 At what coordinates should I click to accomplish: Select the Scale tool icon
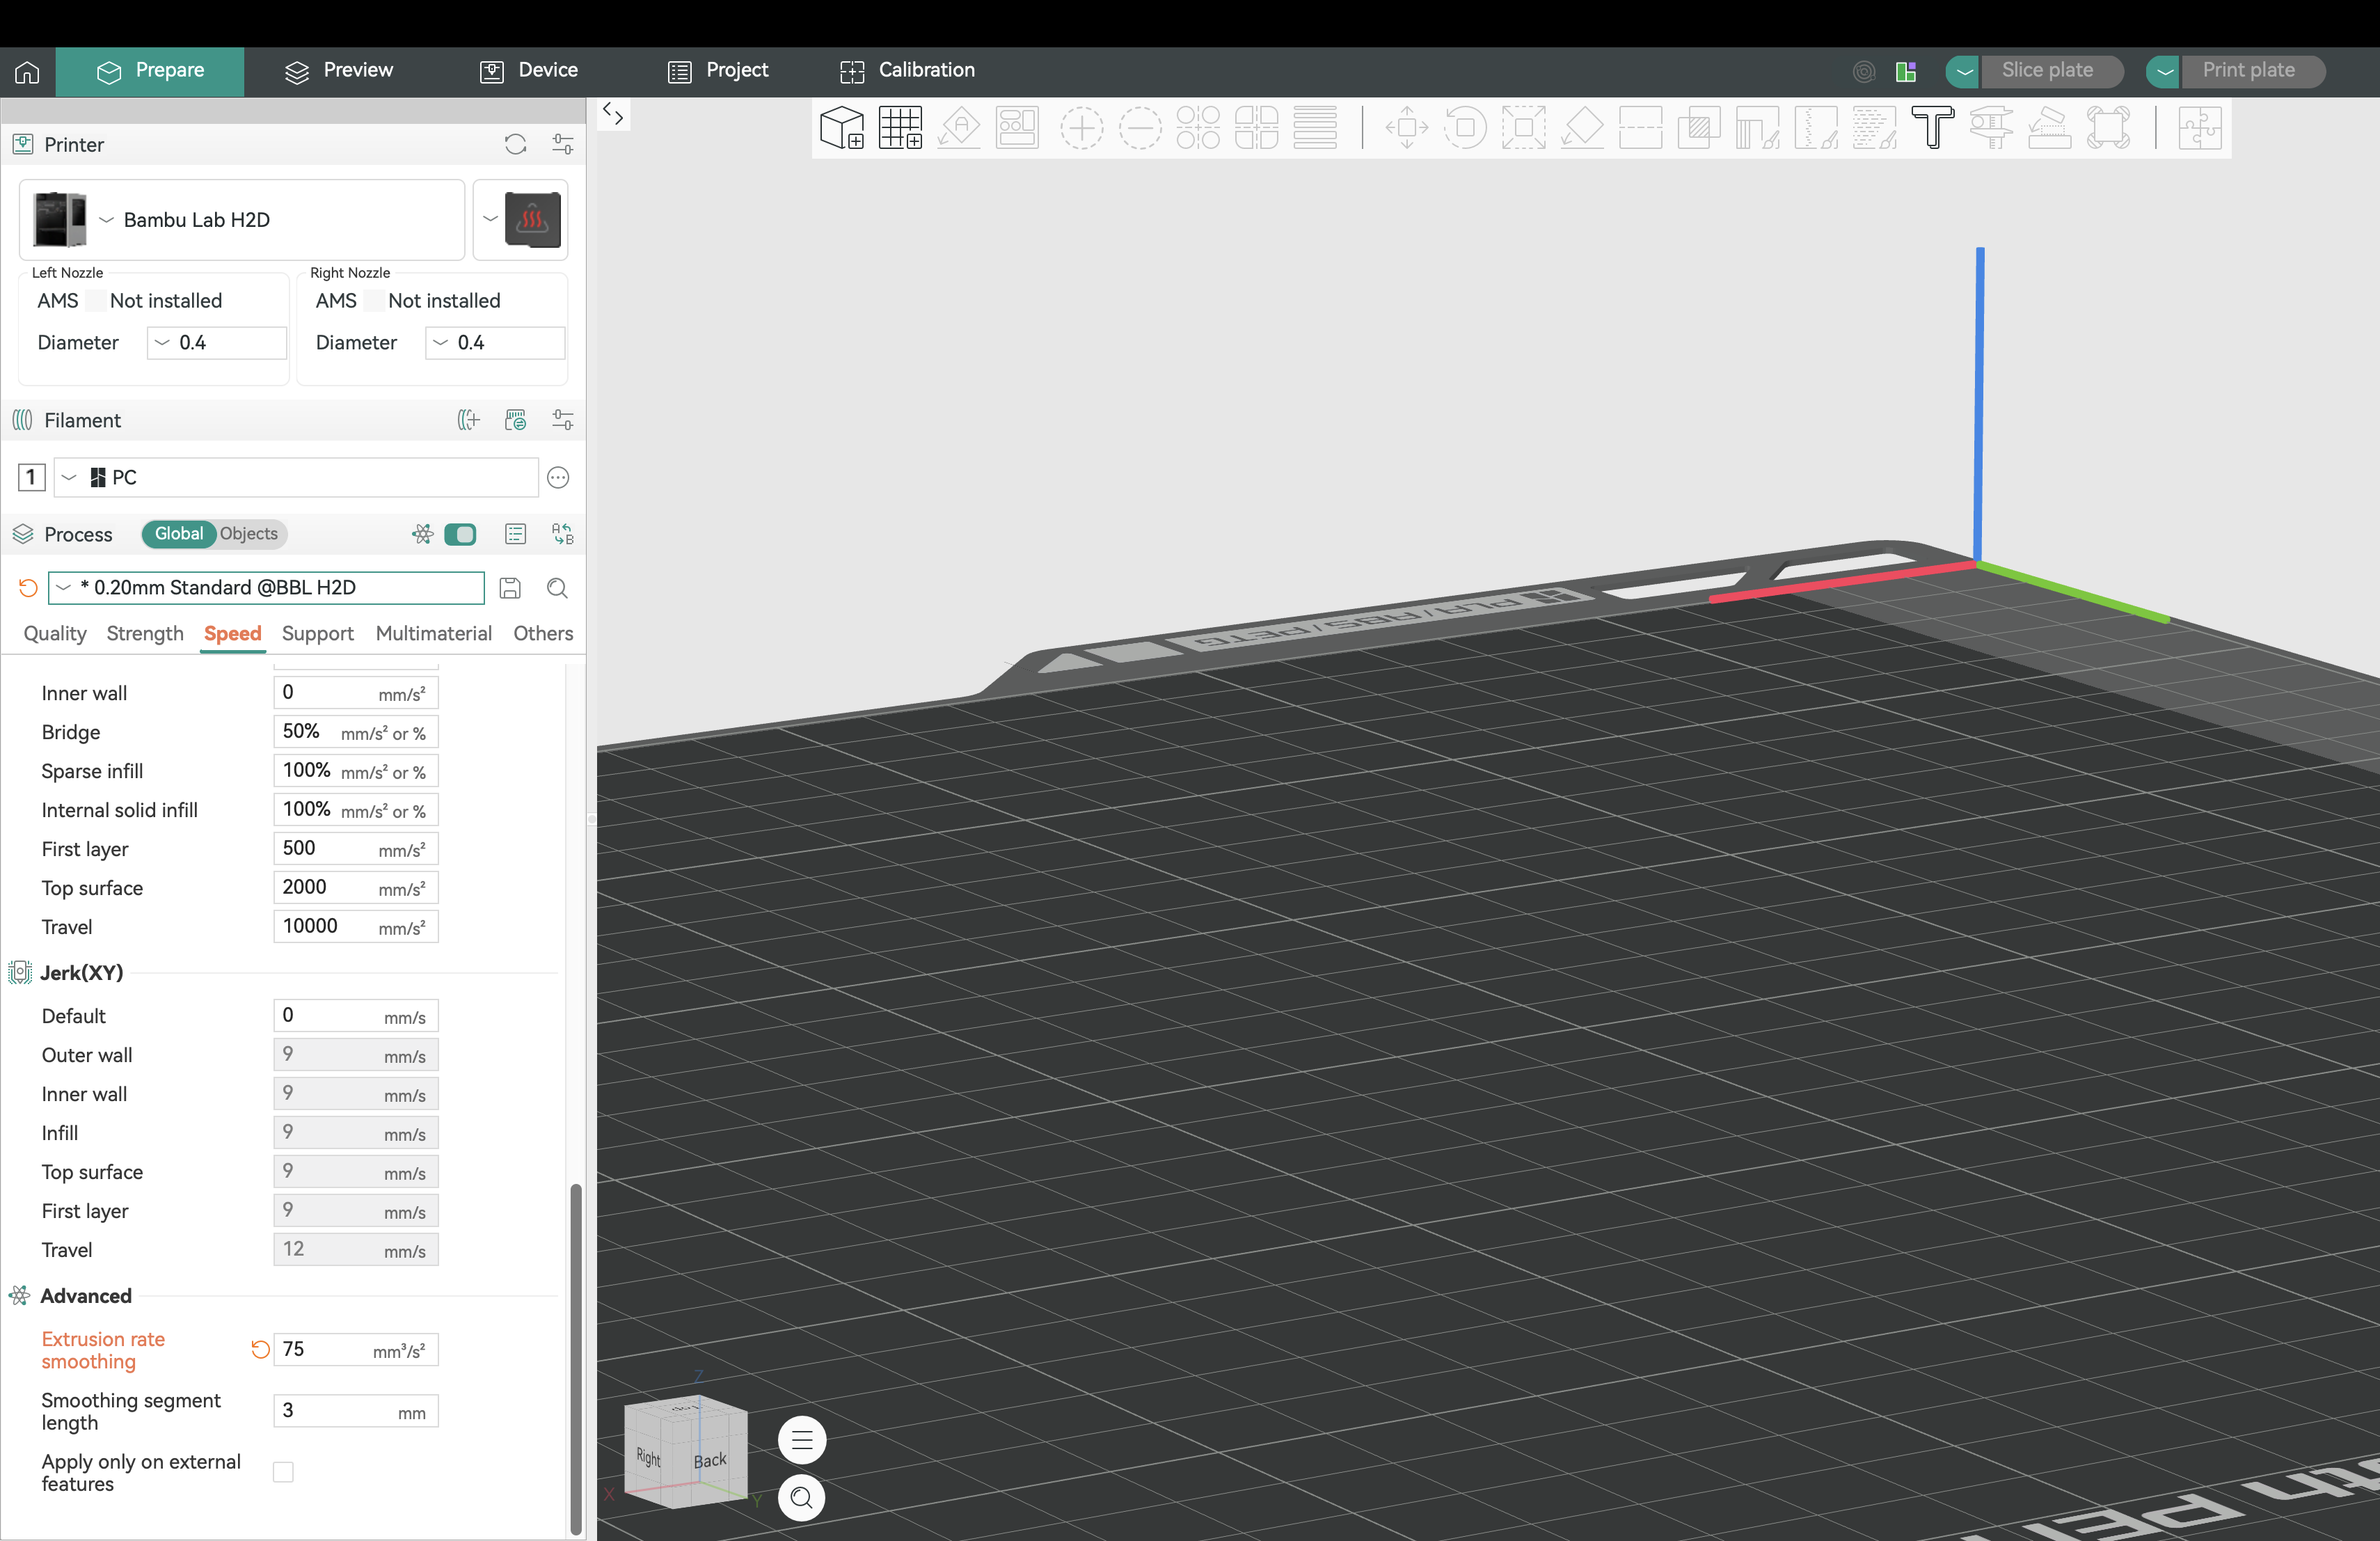tap(1523, 128)
